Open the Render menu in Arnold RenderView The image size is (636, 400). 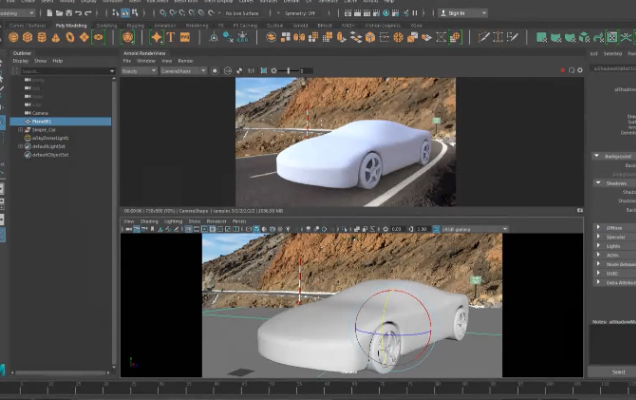[x=185, y=61]
